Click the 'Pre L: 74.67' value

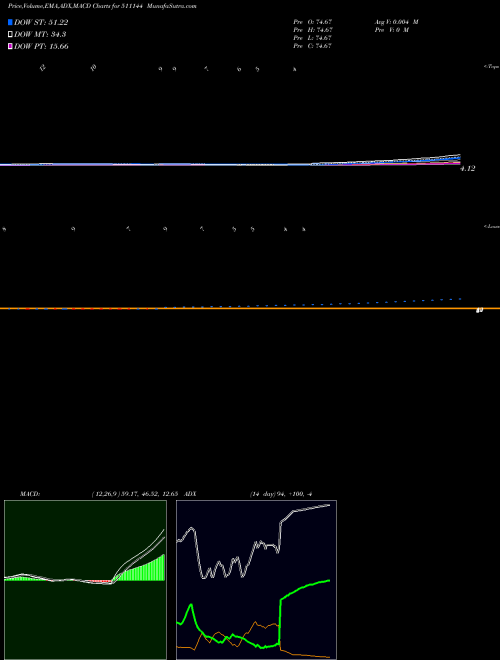[x=313, y=38]
